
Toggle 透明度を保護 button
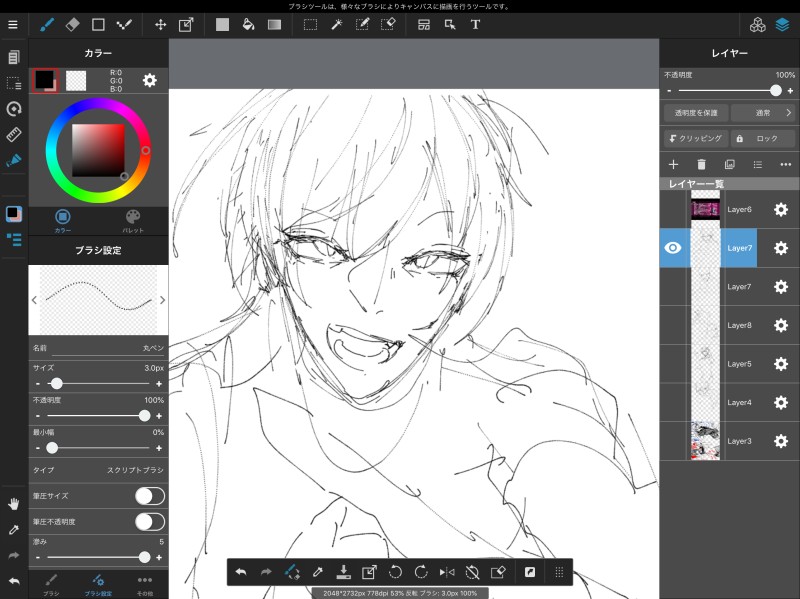click(695, 113)
